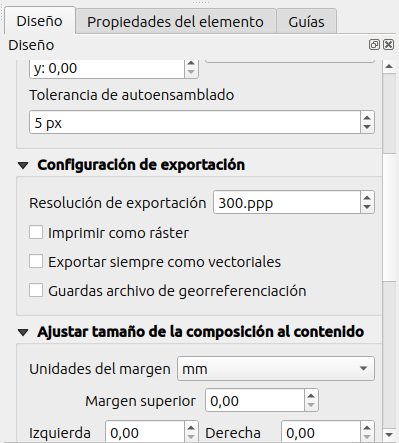Decrease the export resolution with down arrow
The height and width of the screenshot is (443, 399).
367,207
